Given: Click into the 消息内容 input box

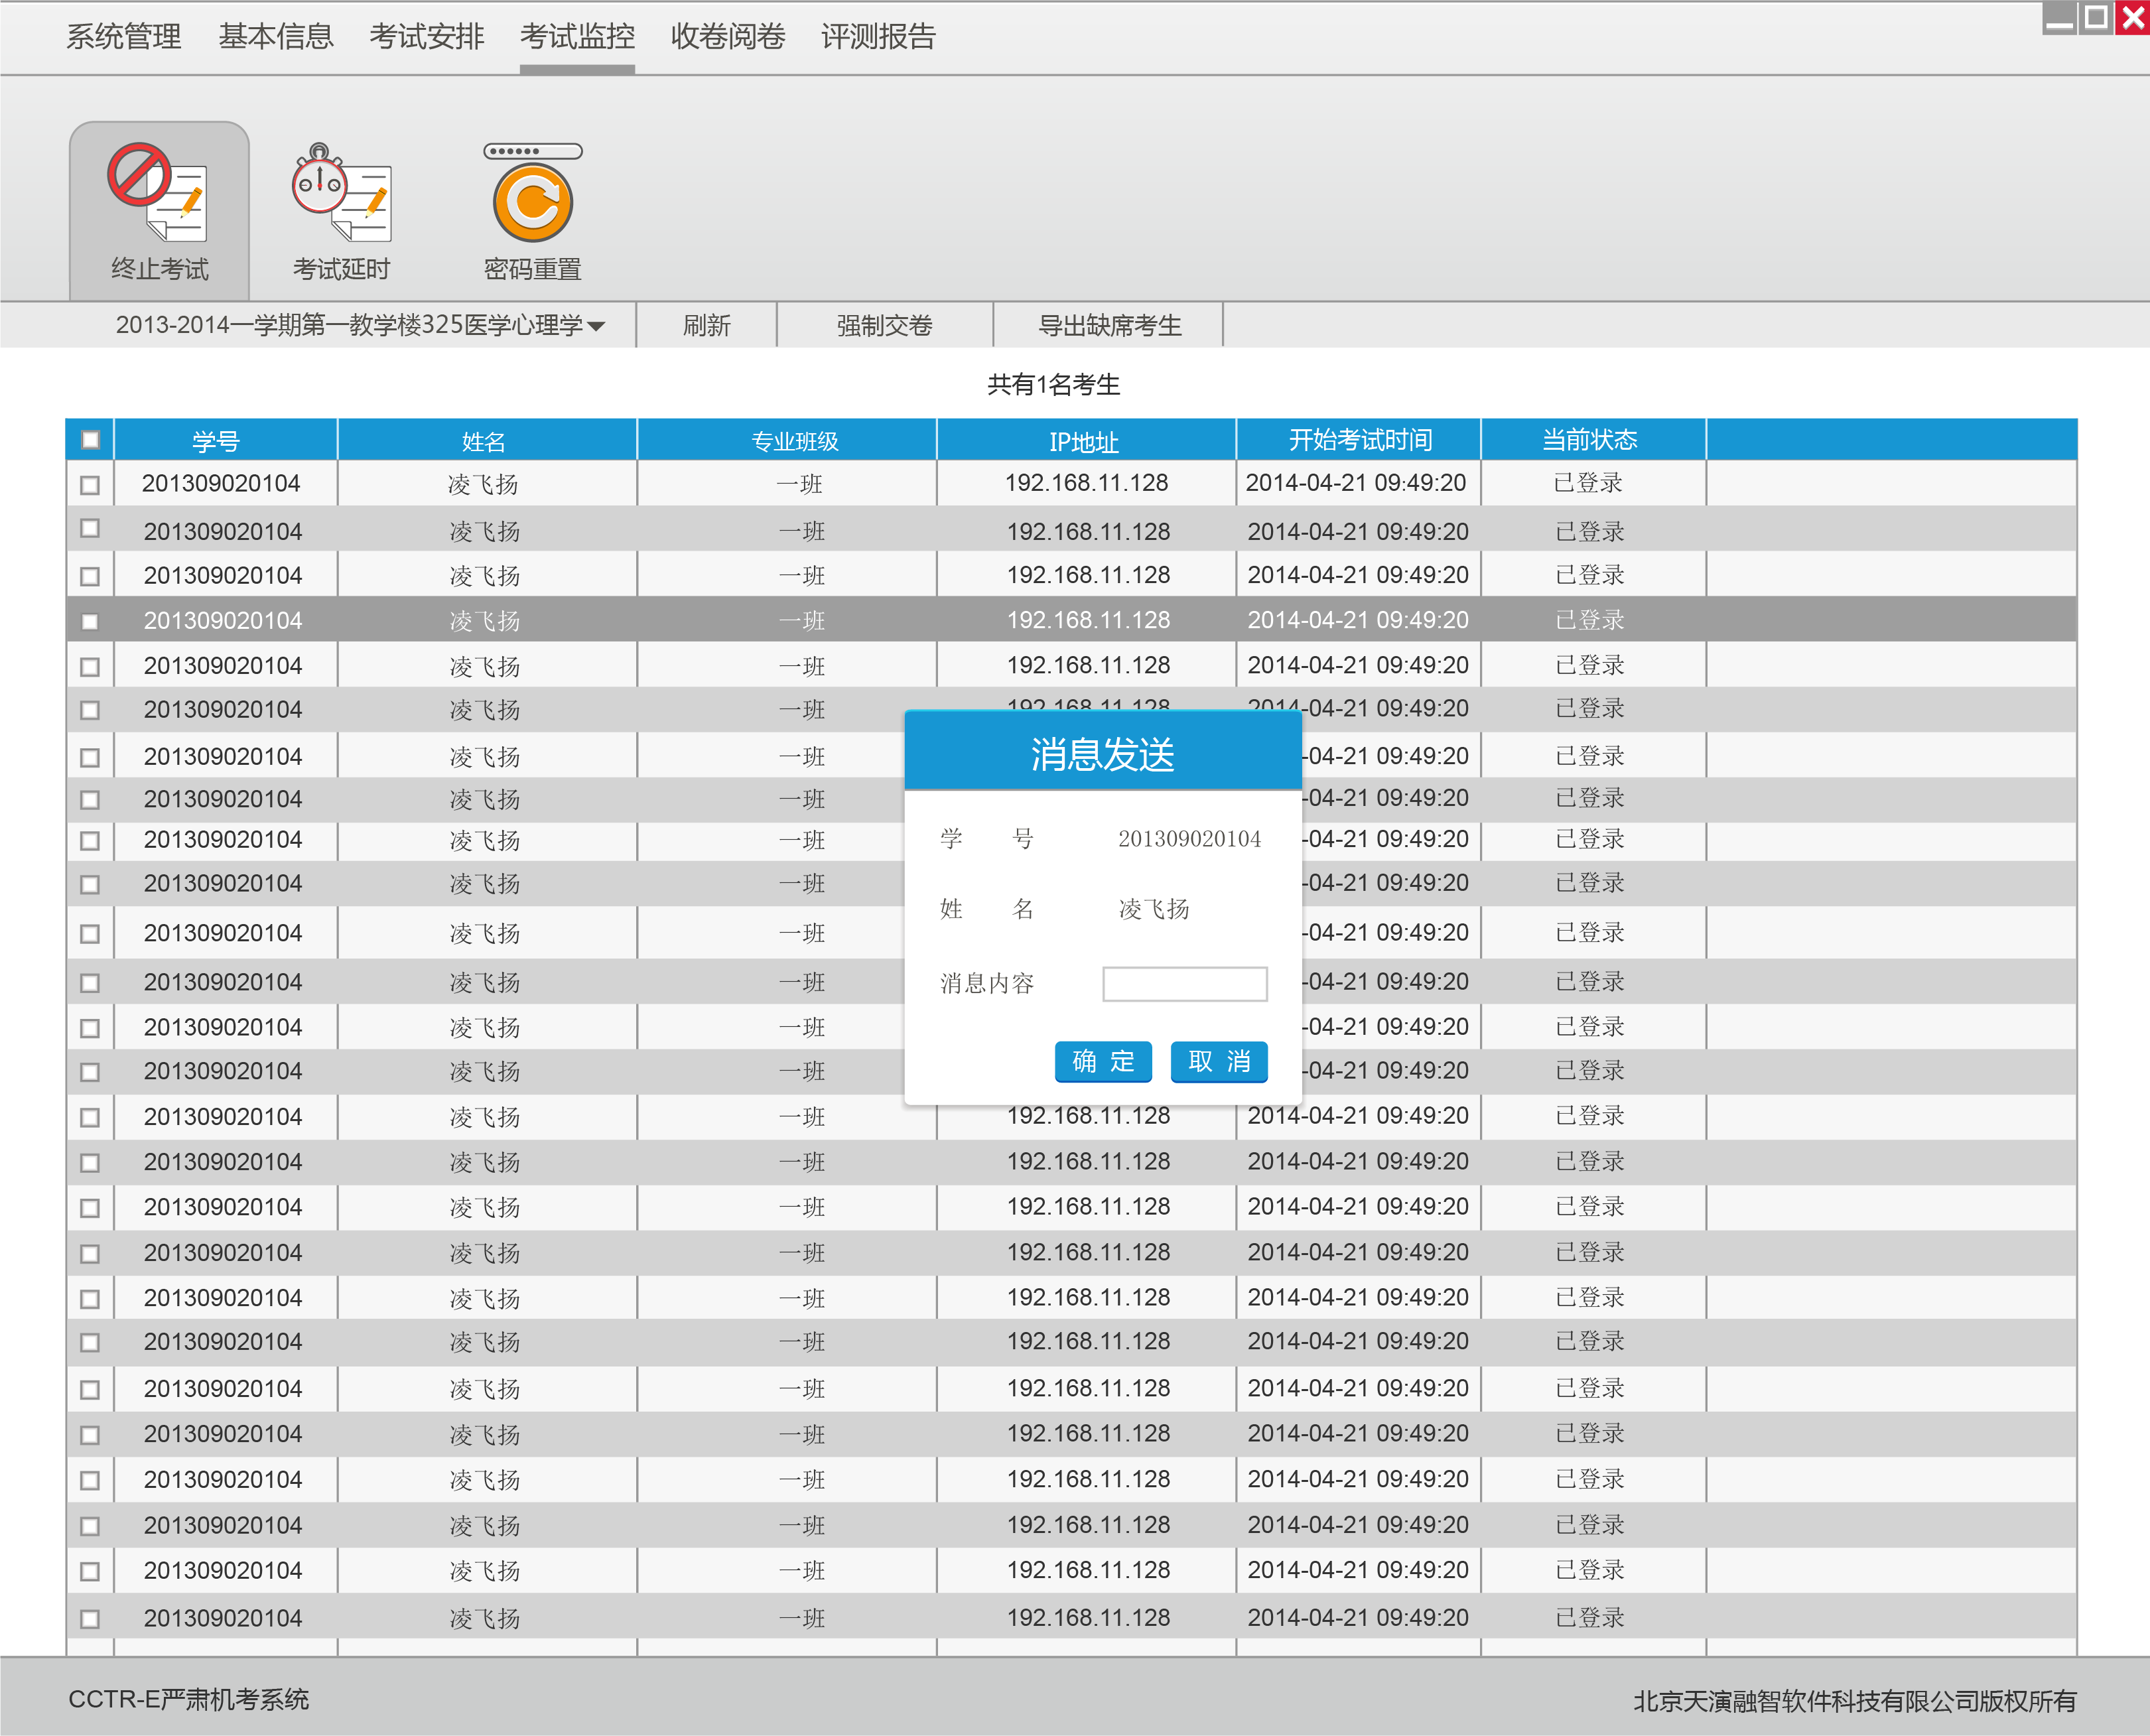Looking at the screenshot, I should click(x=1185, y=984).
